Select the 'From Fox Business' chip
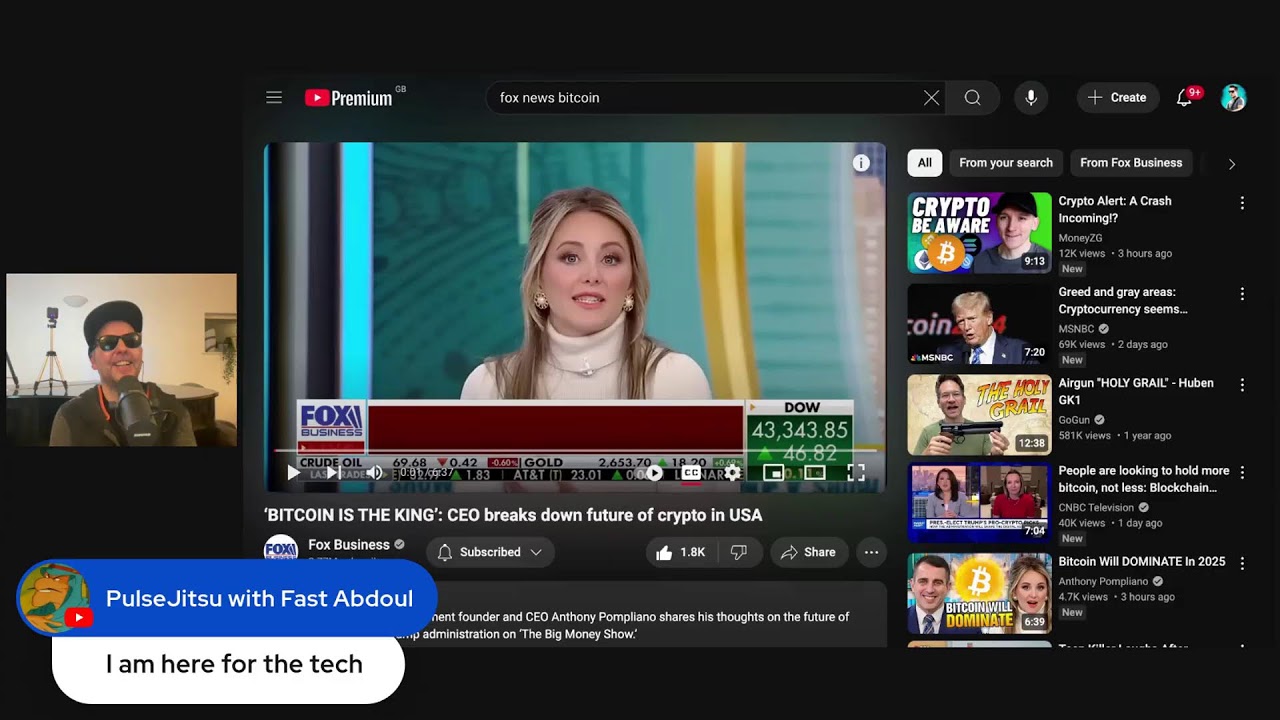This screenshot has width=1280, height=720. (1131, 163)
